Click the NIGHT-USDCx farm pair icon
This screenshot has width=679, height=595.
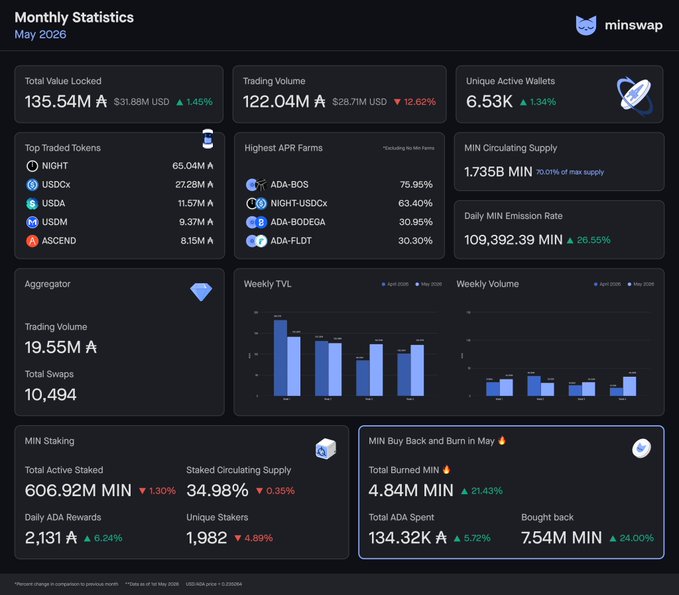[x=256, y=203]
